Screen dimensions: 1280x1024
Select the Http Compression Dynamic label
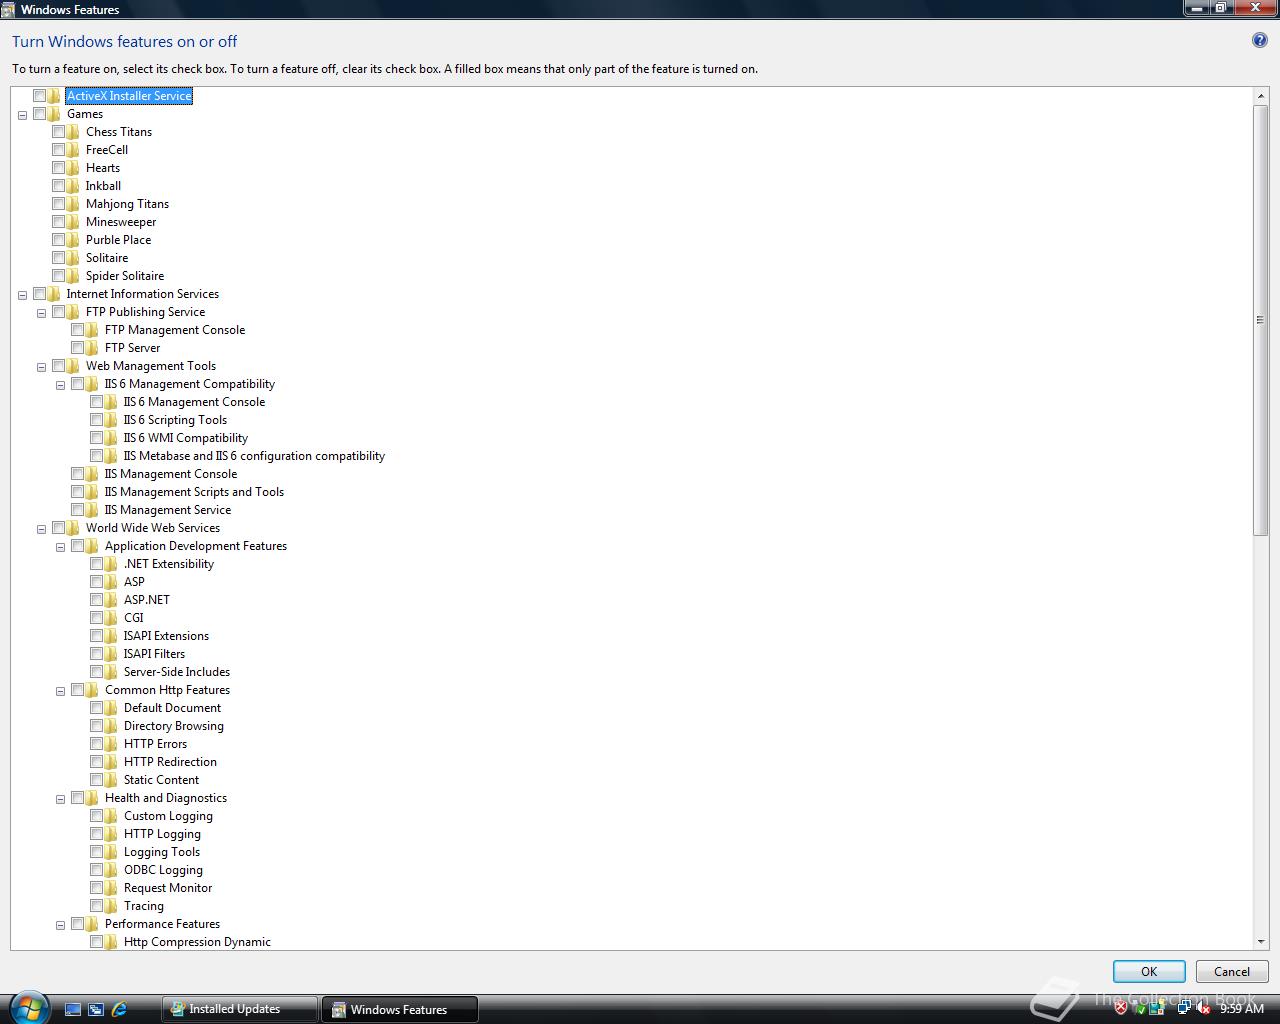coord(197,942)
